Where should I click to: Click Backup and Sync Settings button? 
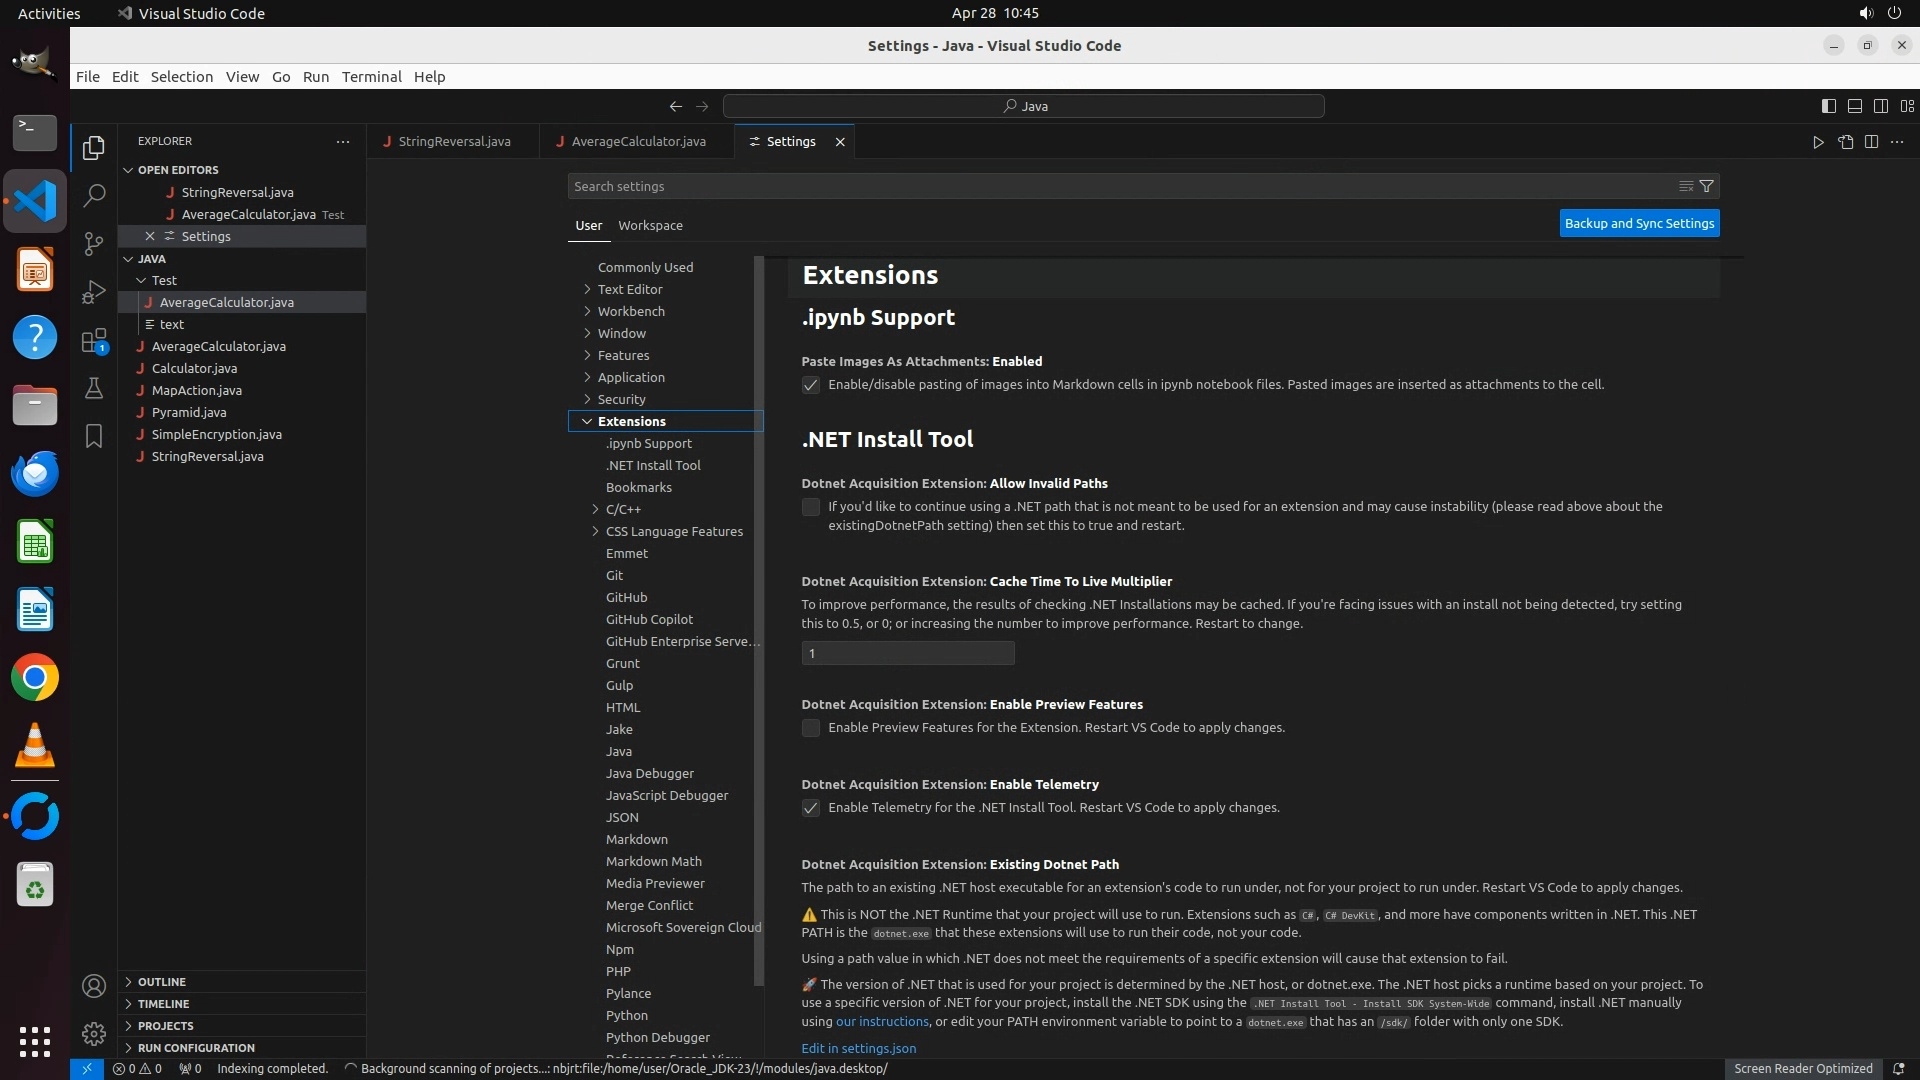click(x=1639, y=223)
